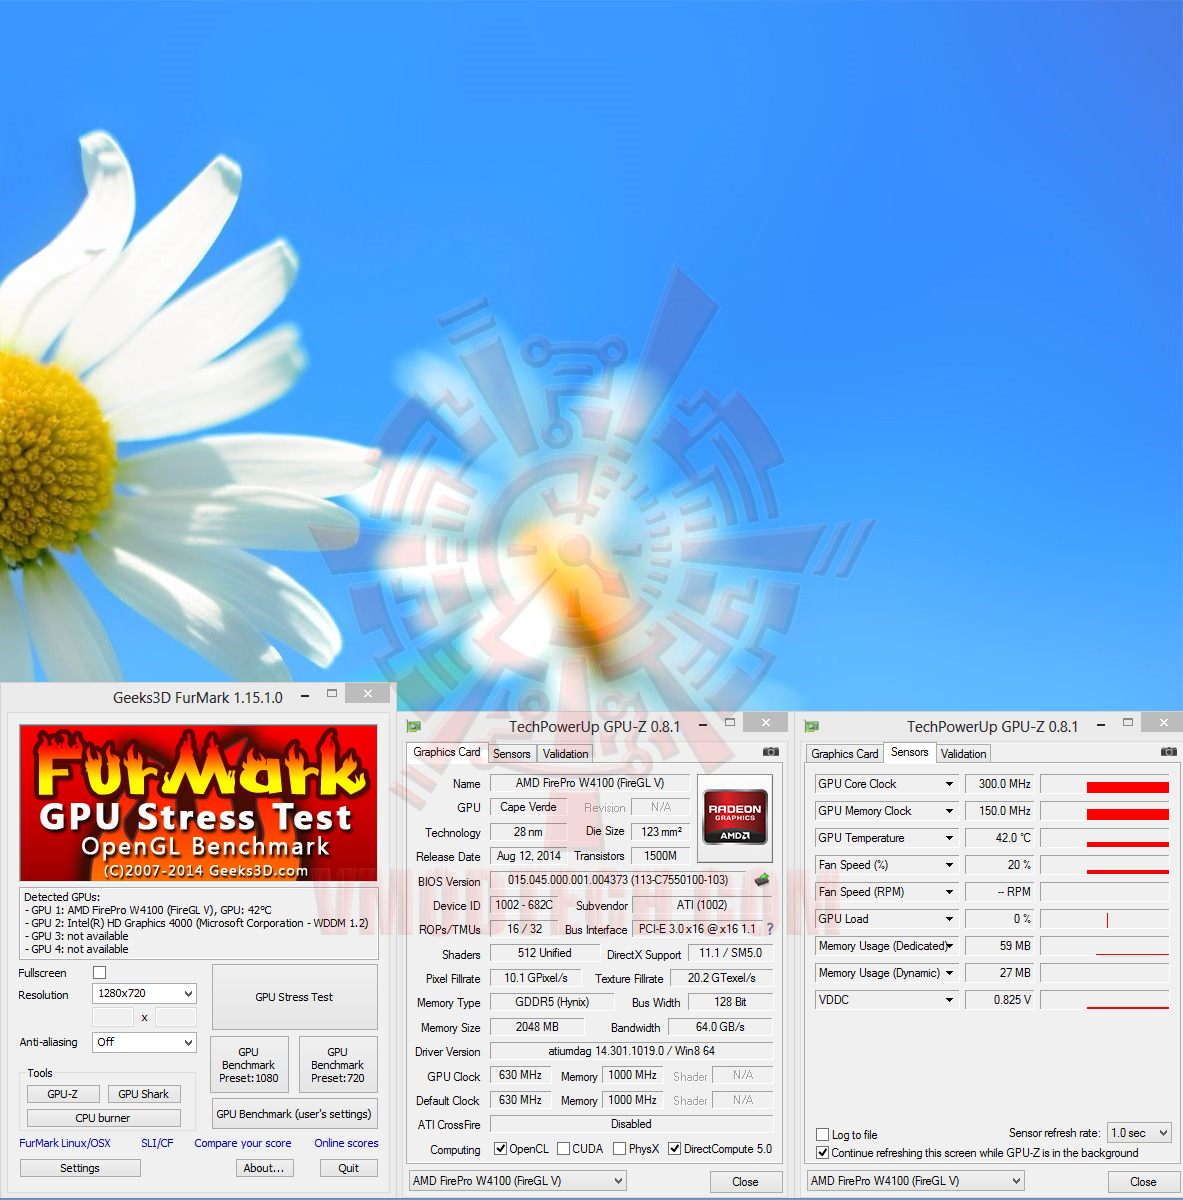The width and height of the screenshot is (1183, 1200).
Task: Click the FurMark GPU Stress Test banner image
Action: pyautogui.click(x=198, y=803)
